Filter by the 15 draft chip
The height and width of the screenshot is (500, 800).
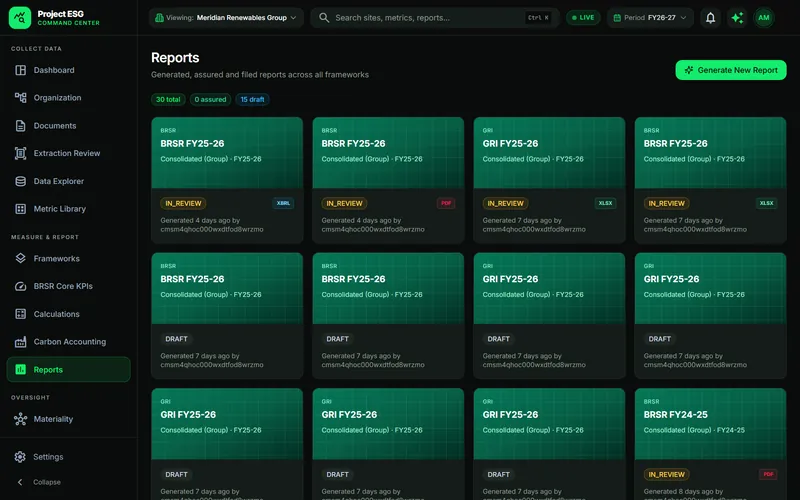pyautogui.click(x=252, y=99)
